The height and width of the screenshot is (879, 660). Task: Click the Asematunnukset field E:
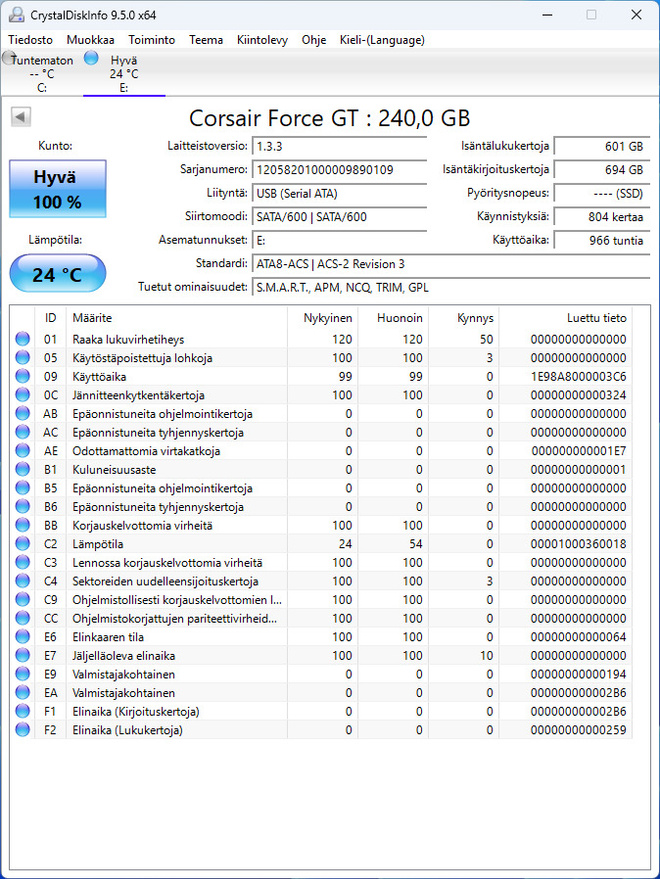pos(339,240)
